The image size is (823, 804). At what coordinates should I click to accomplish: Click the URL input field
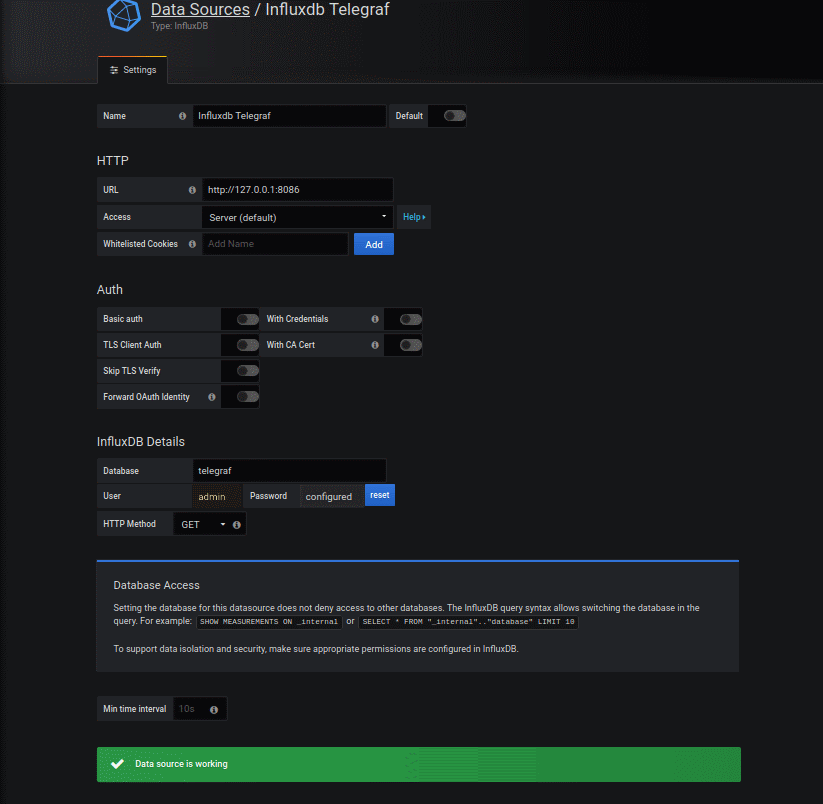298,190
